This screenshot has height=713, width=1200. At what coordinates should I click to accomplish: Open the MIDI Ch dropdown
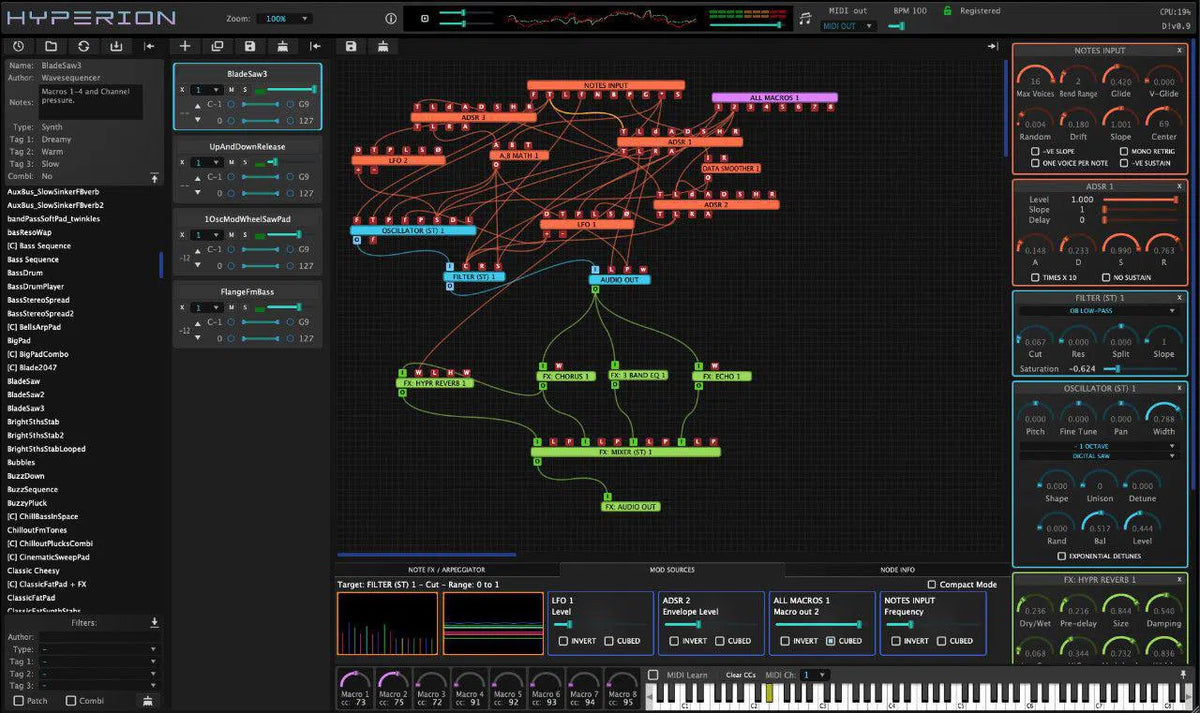[814, 674]
